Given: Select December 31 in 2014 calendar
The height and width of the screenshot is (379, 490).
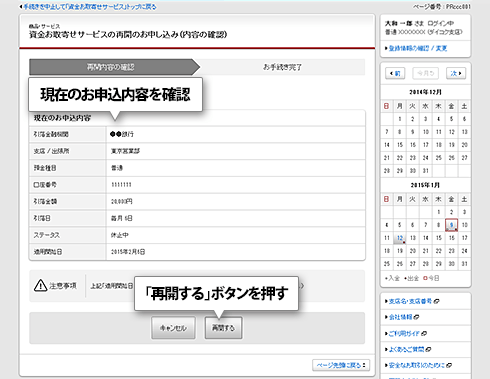Looking at the screenshot, I should [426, 171].
